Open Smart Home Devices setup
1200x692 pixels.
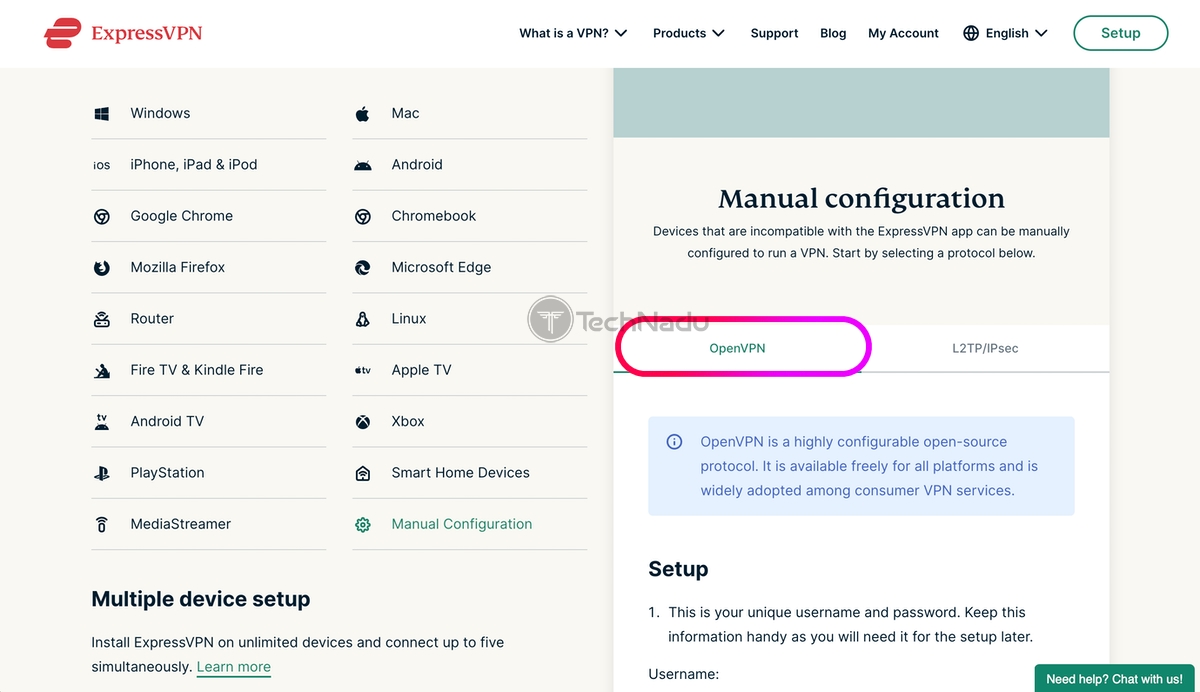click(x=469, y=473)
